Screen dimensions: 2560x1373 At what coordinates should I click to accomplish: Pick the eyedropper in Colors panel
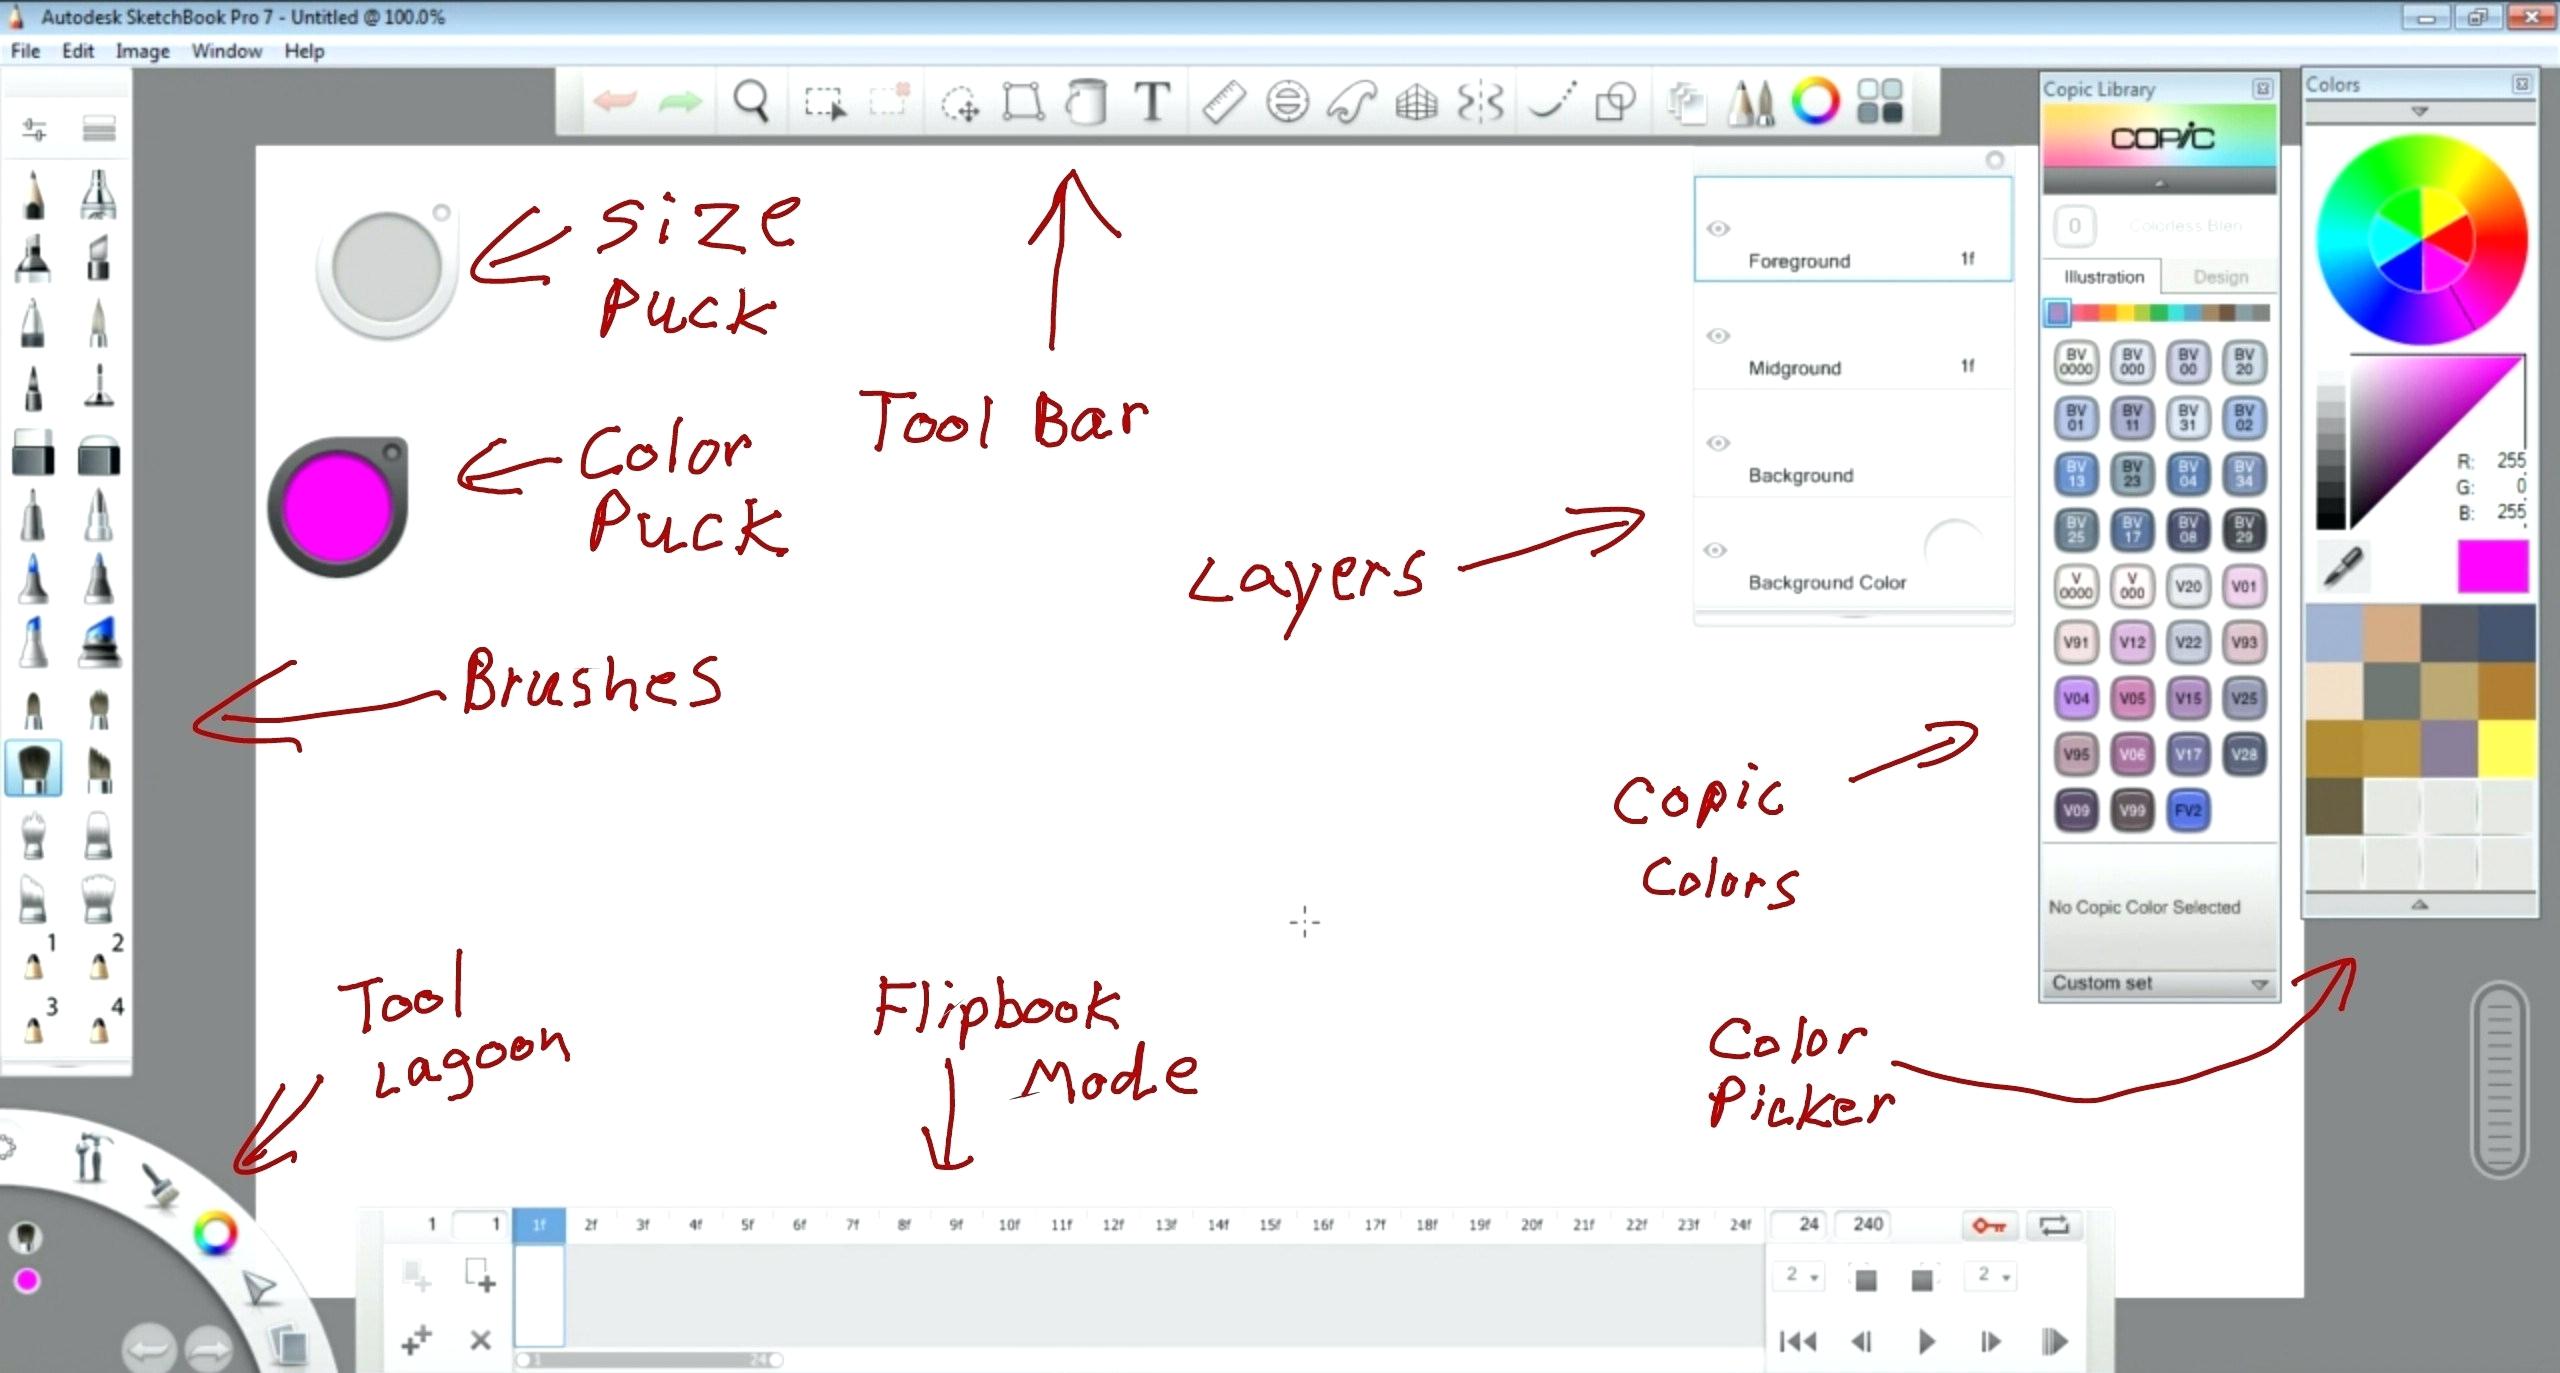tap(2345, 567)
